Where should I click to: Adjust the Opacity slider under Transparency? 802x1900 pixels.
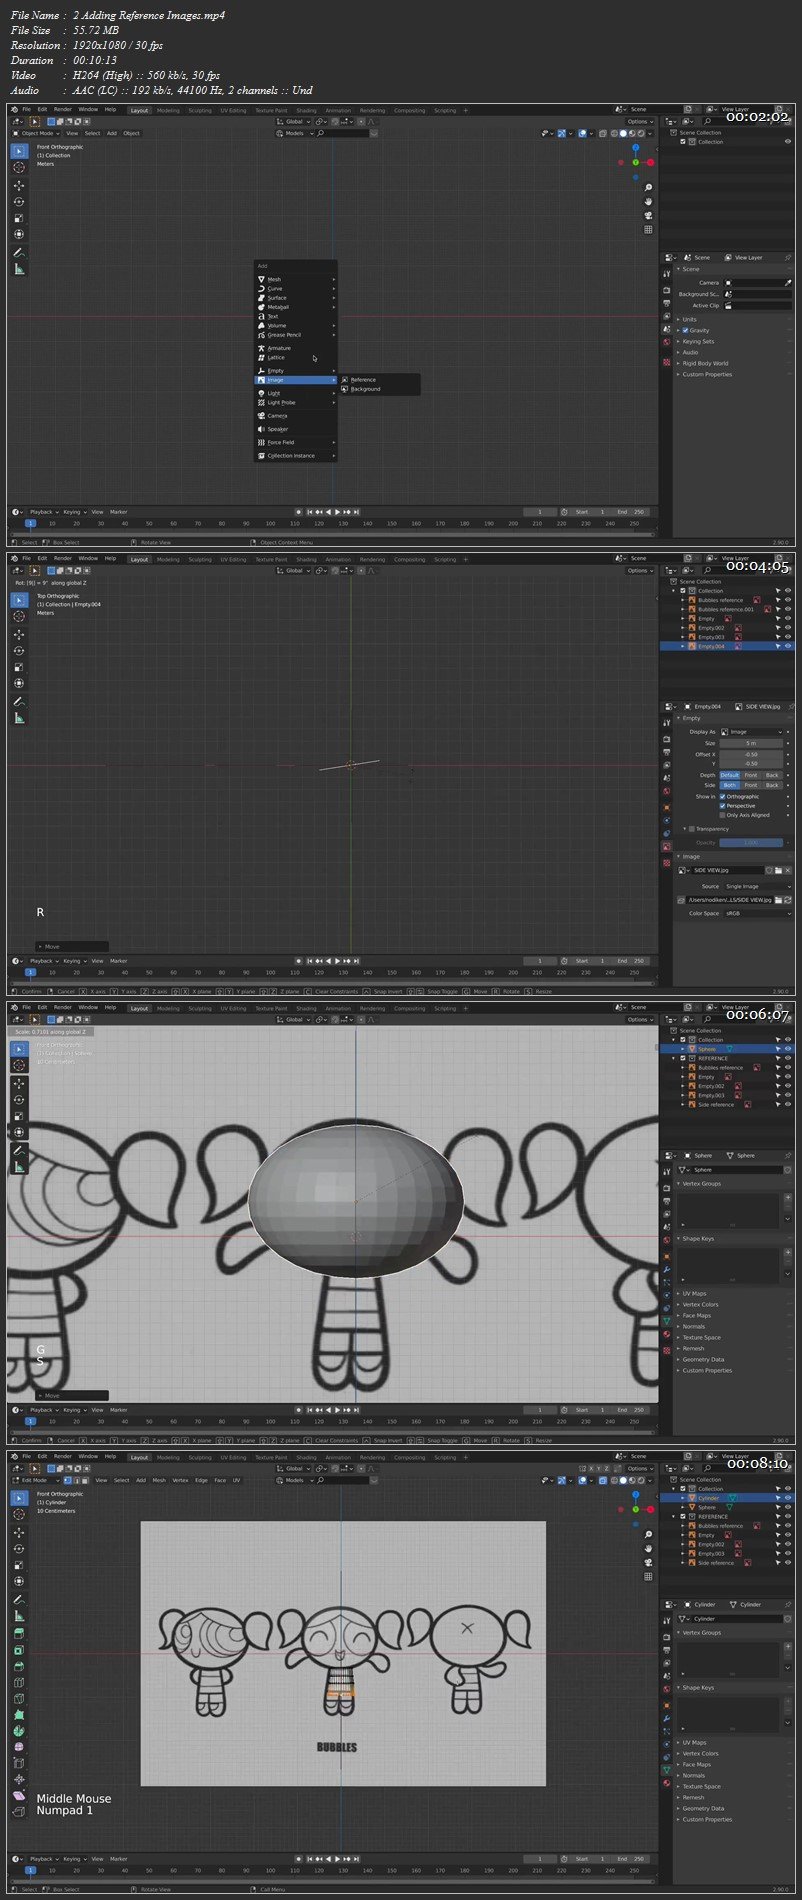click(x=752, y=843)
